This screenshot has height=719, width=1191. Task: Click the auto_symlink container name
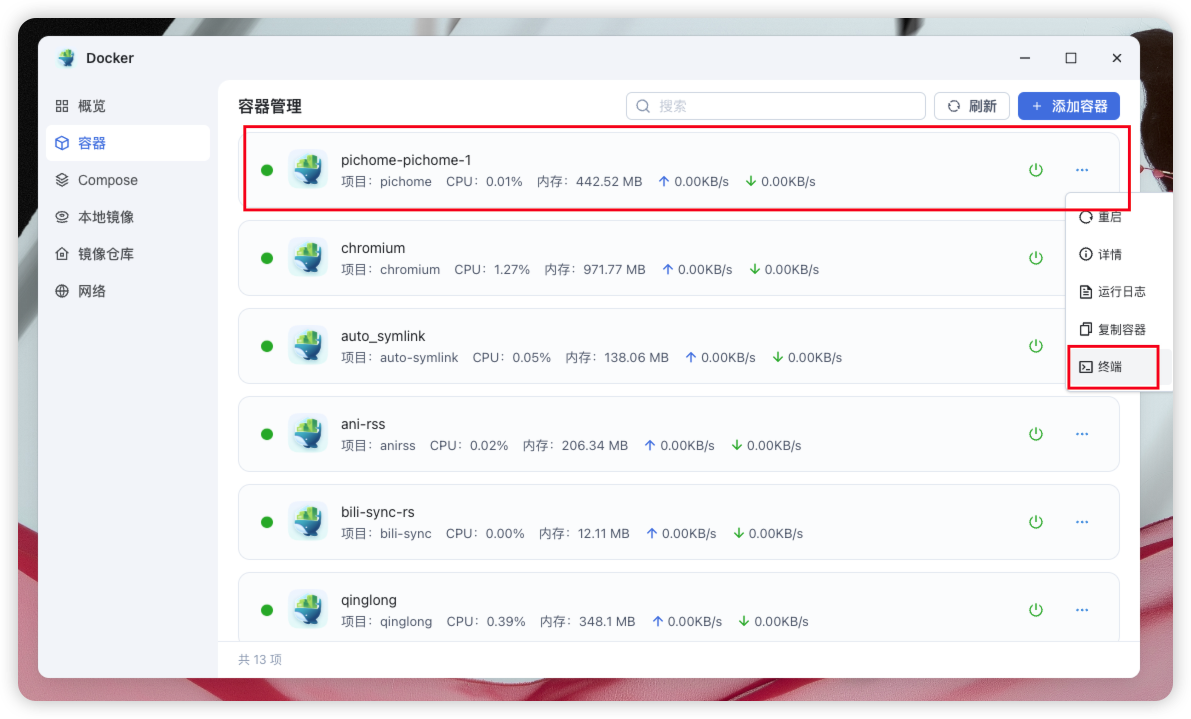(x=383, y=336)
